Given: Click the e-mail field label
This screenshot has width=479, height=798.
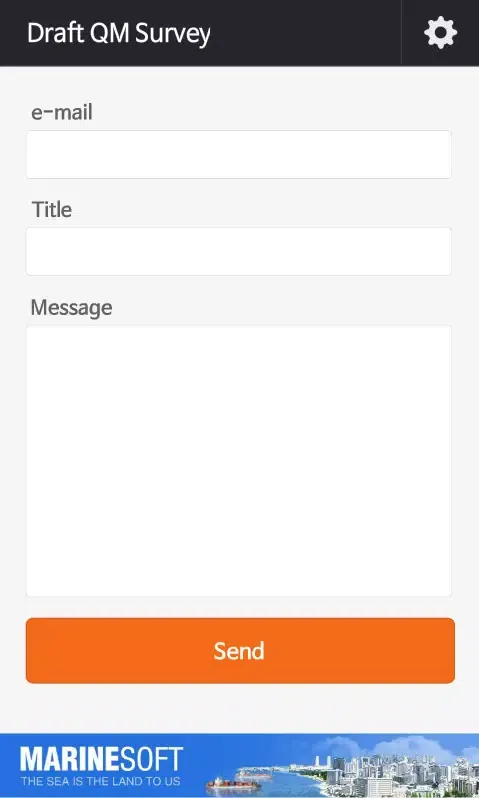Looking at the screenshot, I should (62, 112).
